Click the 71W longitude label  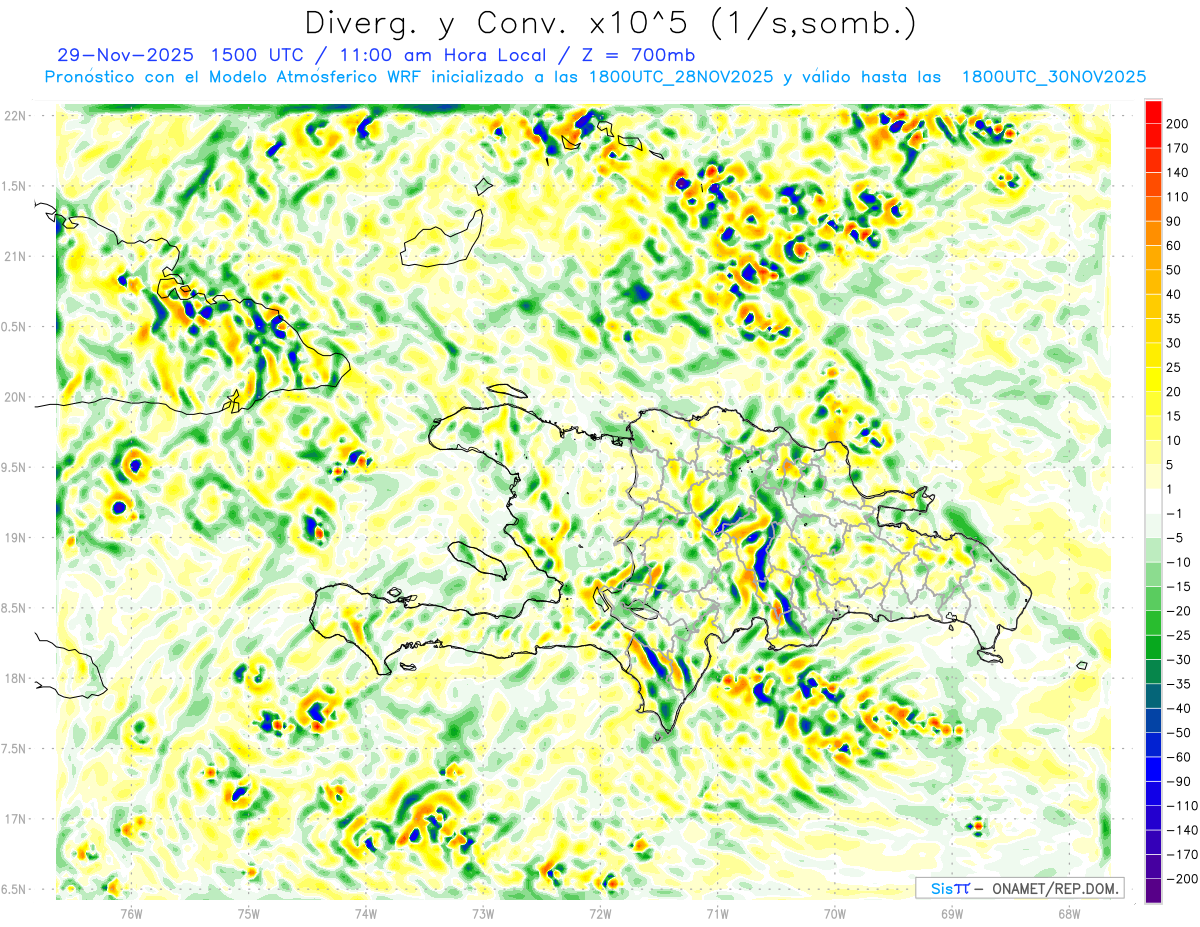pos(717,913)
